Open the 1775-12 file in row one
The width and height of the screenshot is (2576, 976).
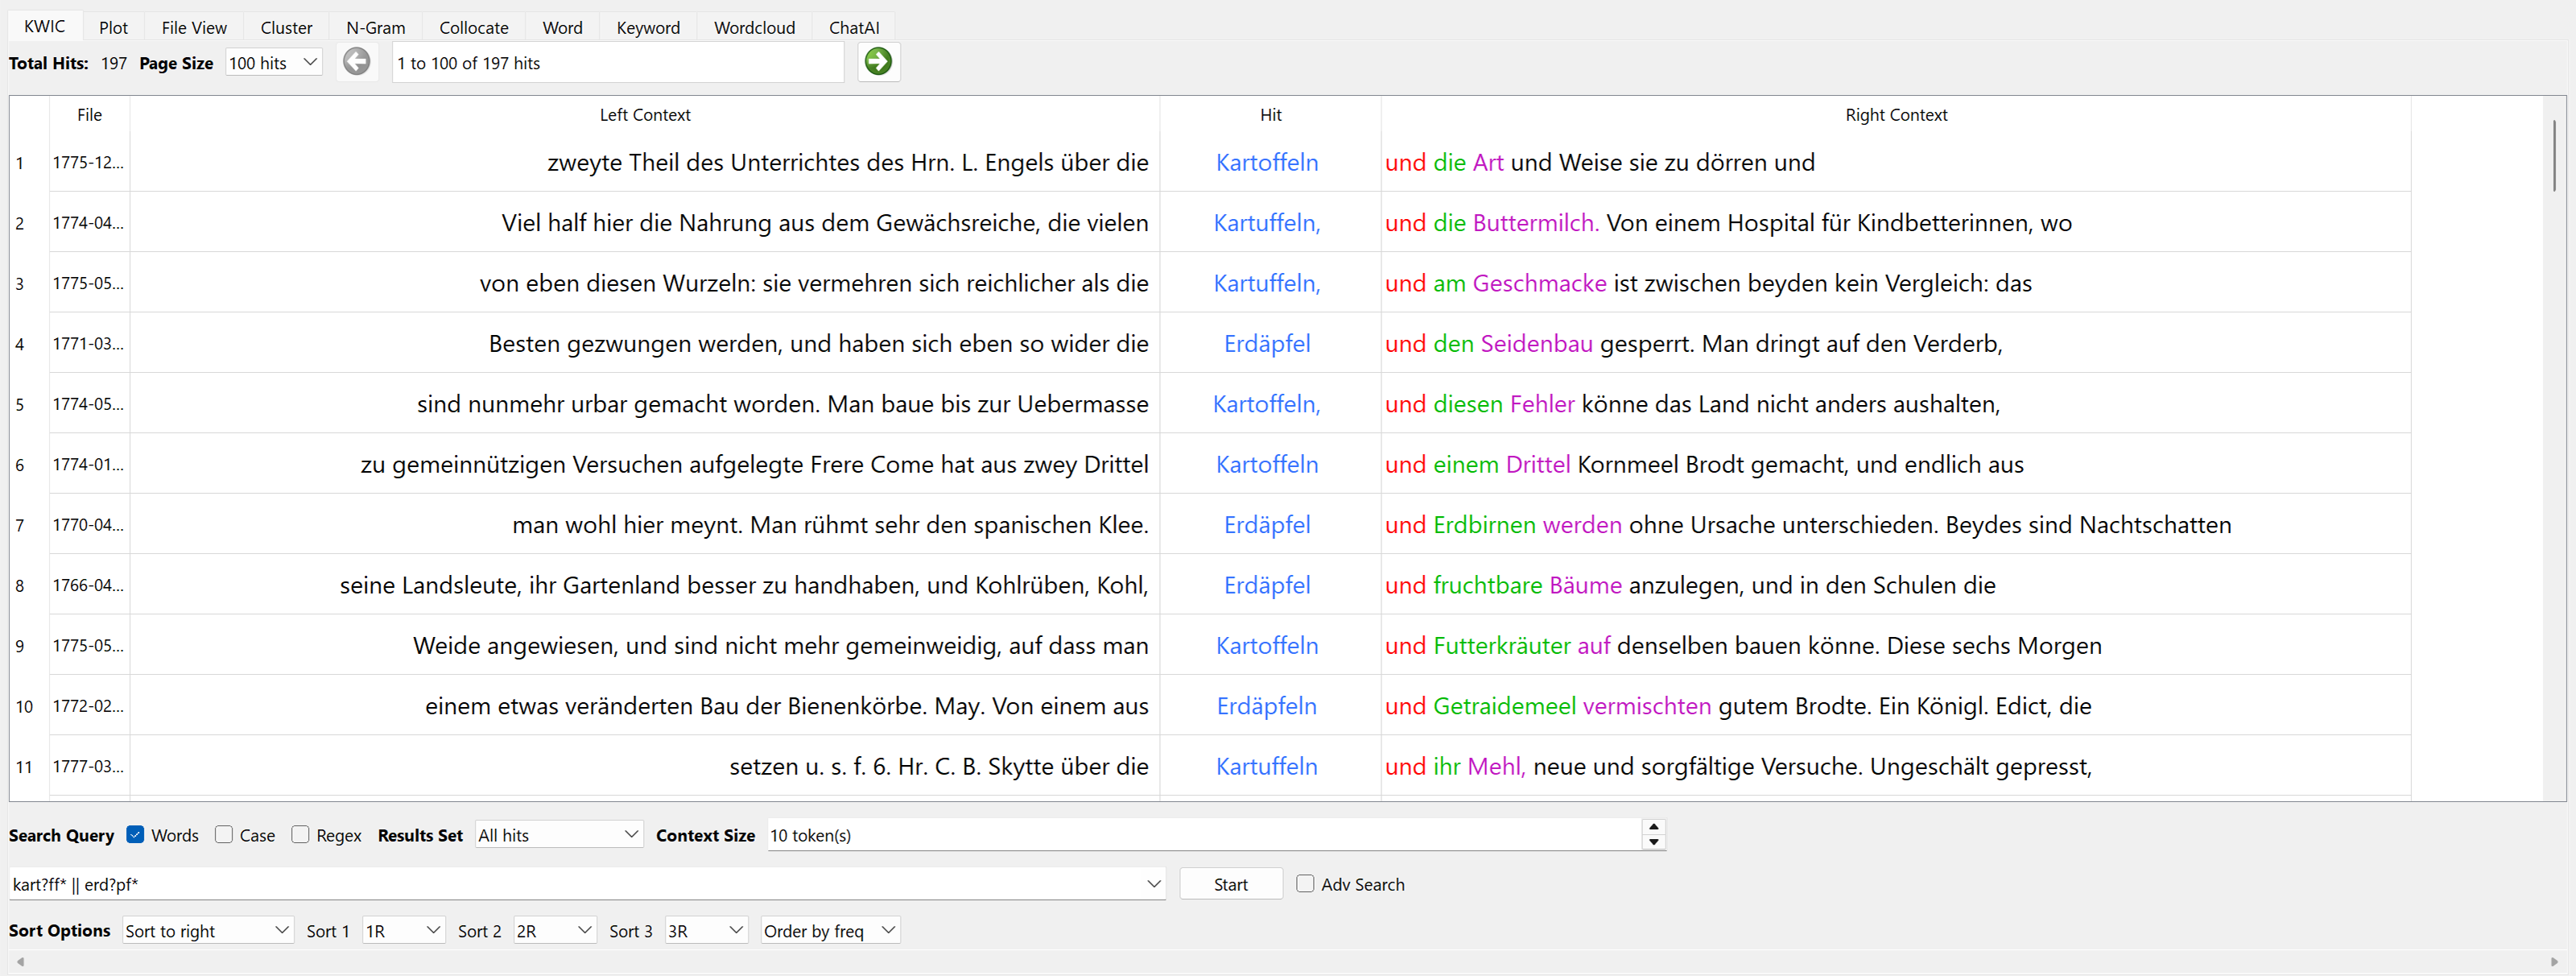(88, 162)
